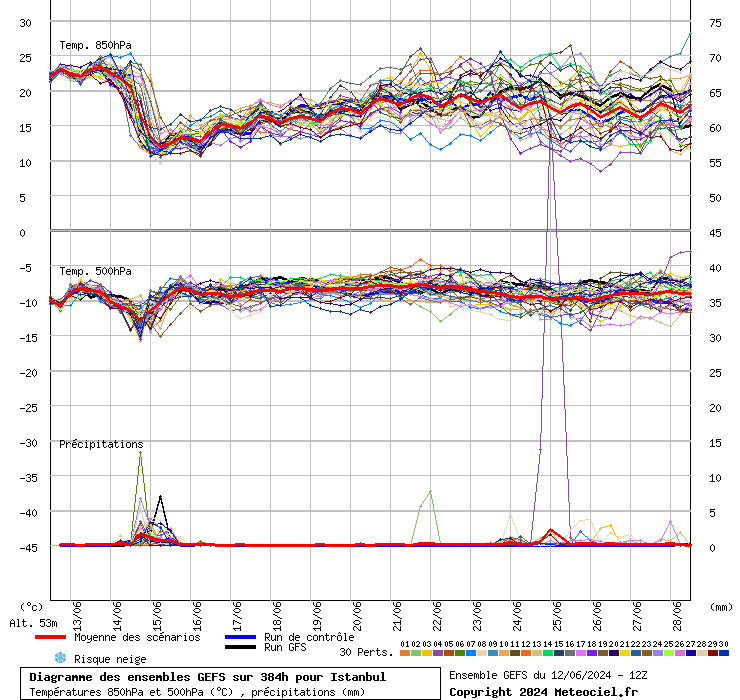The width and height of the screenshot is (740, 700).
Task: Click the 30 Perts. label
Action: point(366,652)
